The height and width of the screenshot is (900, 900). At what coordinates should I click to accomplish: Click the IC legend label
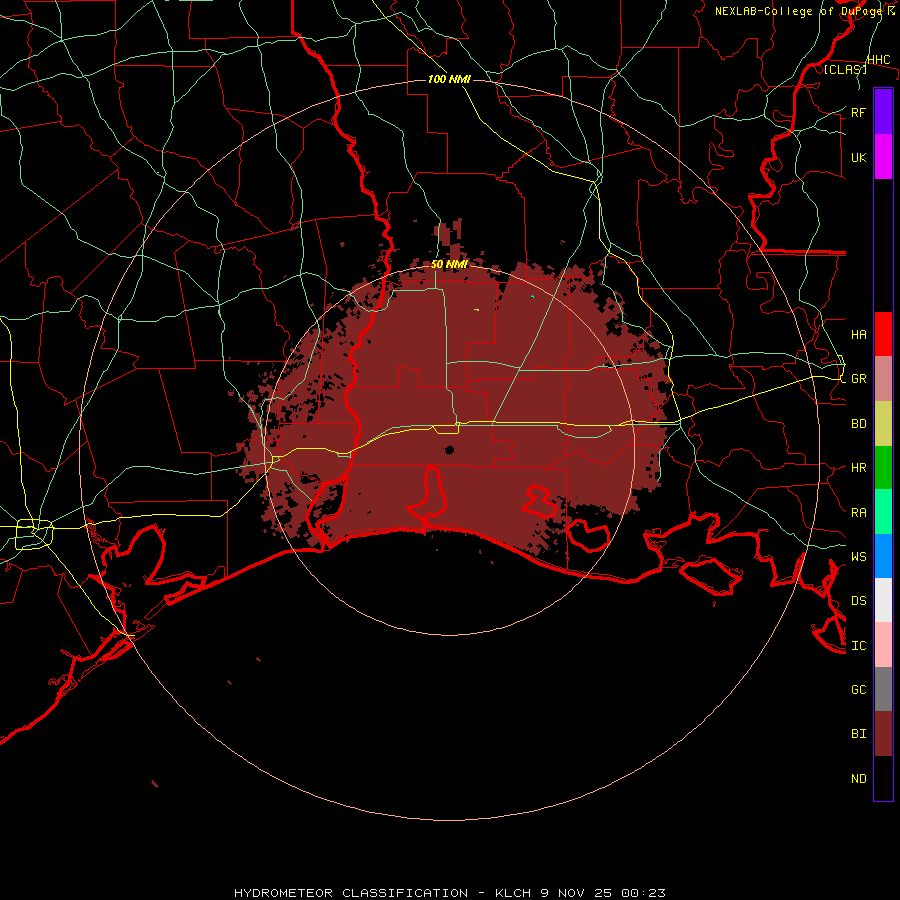tap(858, 646)
